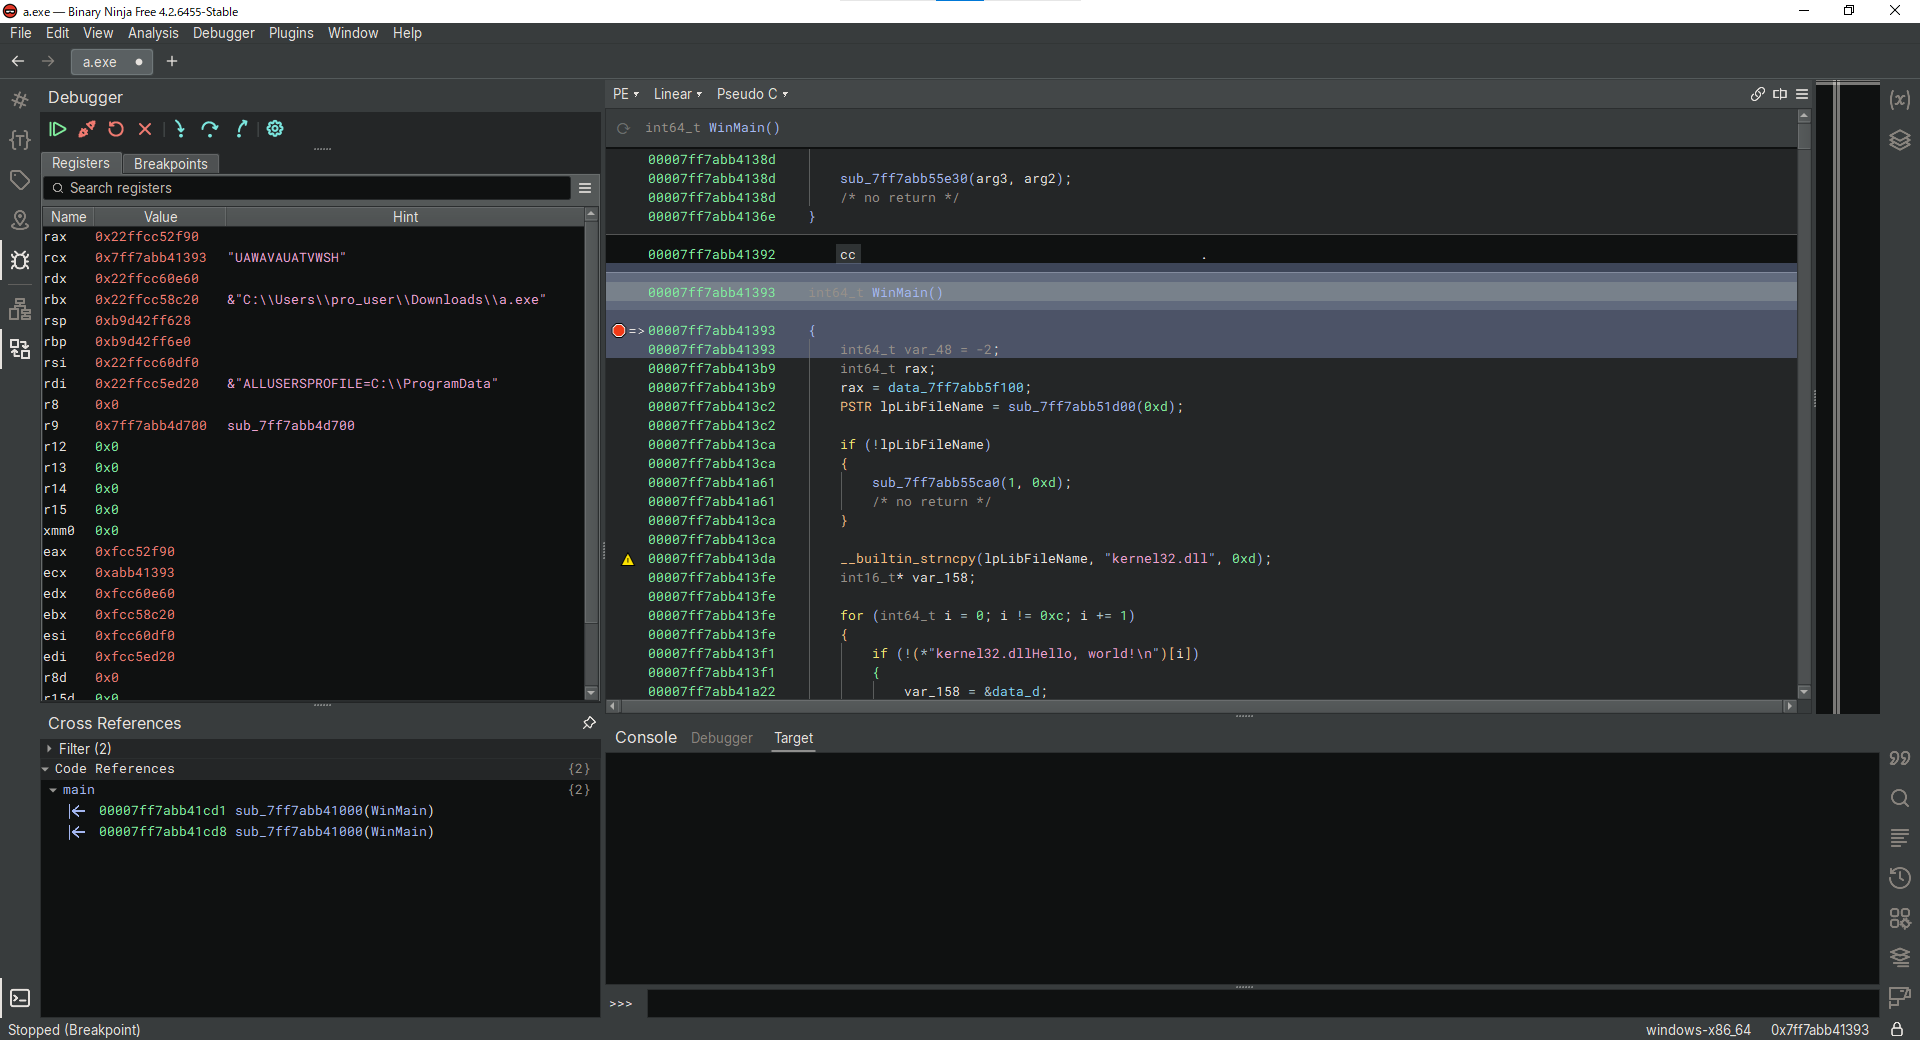Viewport: 1920px width, 1040px height.
Task: Toggle the breakpoint dot at 00007ff7abb41393
Action: tap(619, 331)
